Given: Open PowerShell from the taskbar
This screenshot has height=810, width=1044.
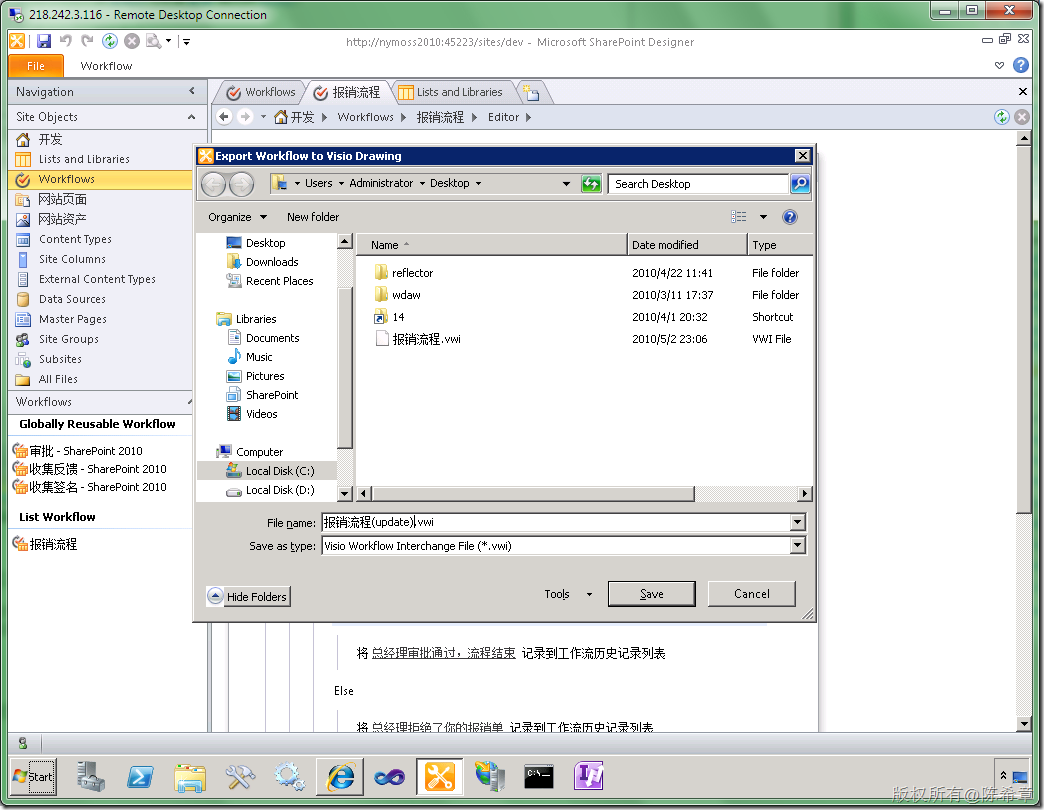Looking at the screenshot, I should [140, 777].
